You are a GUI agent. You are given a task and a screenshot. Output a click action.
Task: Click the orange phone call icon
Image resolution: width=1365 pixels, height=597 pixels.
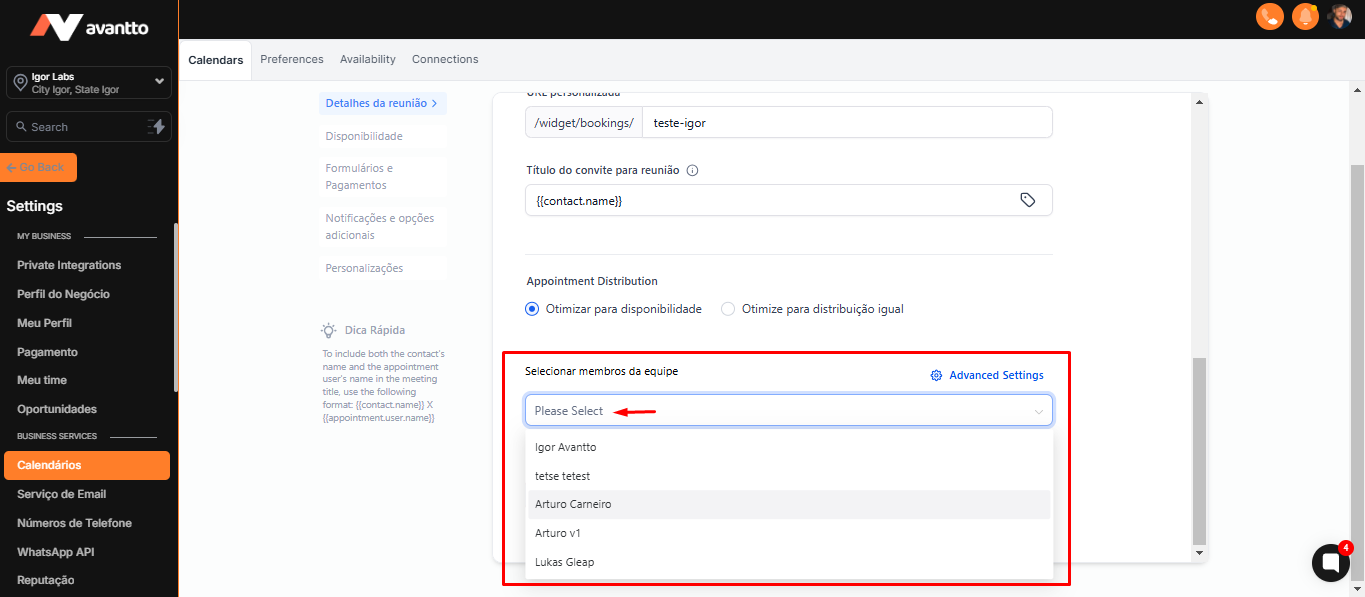(x=1269, y=16)
